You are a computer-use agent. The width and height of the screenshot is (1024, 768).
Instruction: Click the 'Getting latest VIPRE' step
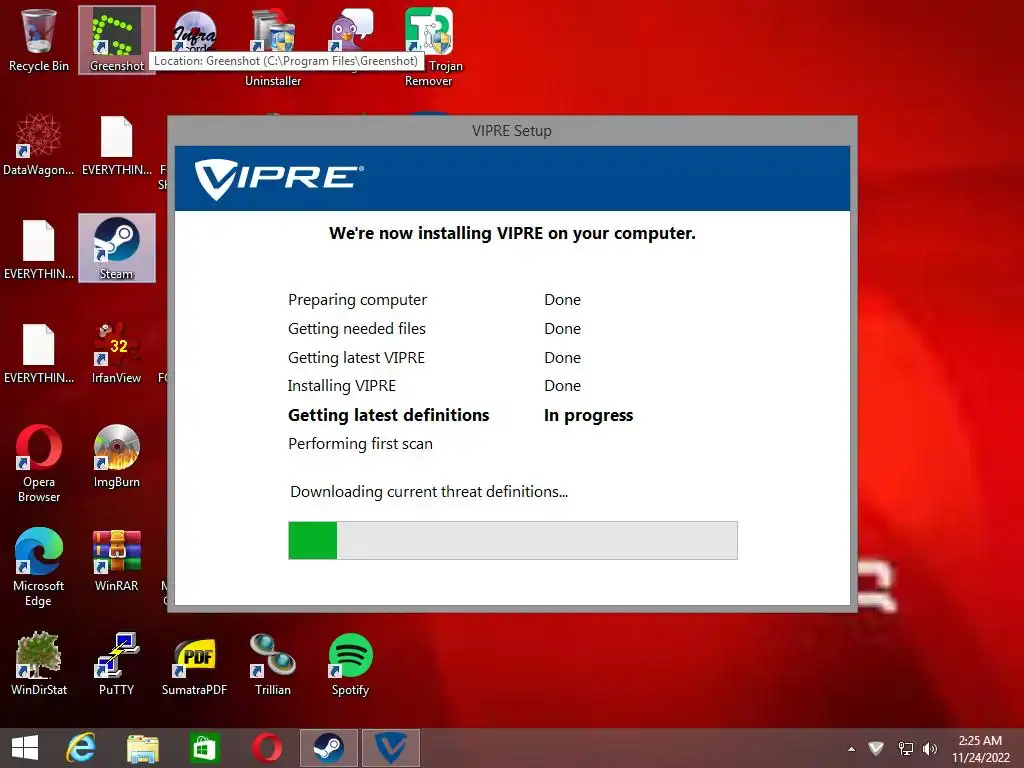tap(357, 357)
